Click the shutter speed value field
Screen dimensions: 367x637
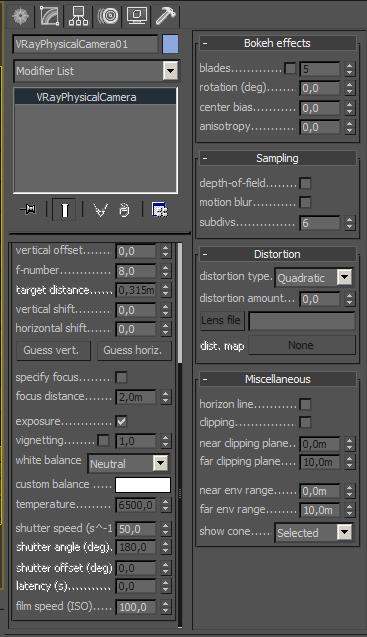(136, 529)
